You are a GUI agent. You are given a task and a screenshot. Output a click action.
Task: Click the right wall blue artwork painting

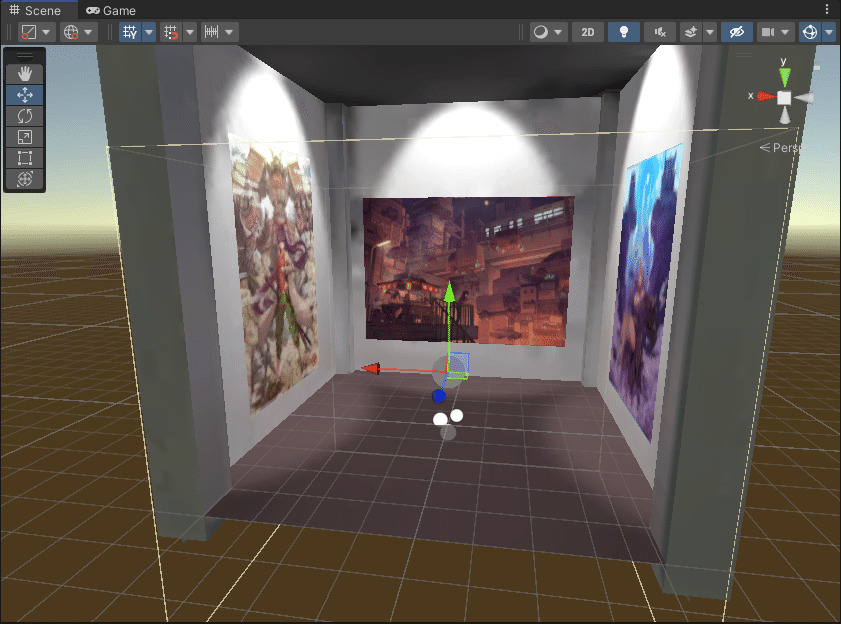click(x=646, y=292)
